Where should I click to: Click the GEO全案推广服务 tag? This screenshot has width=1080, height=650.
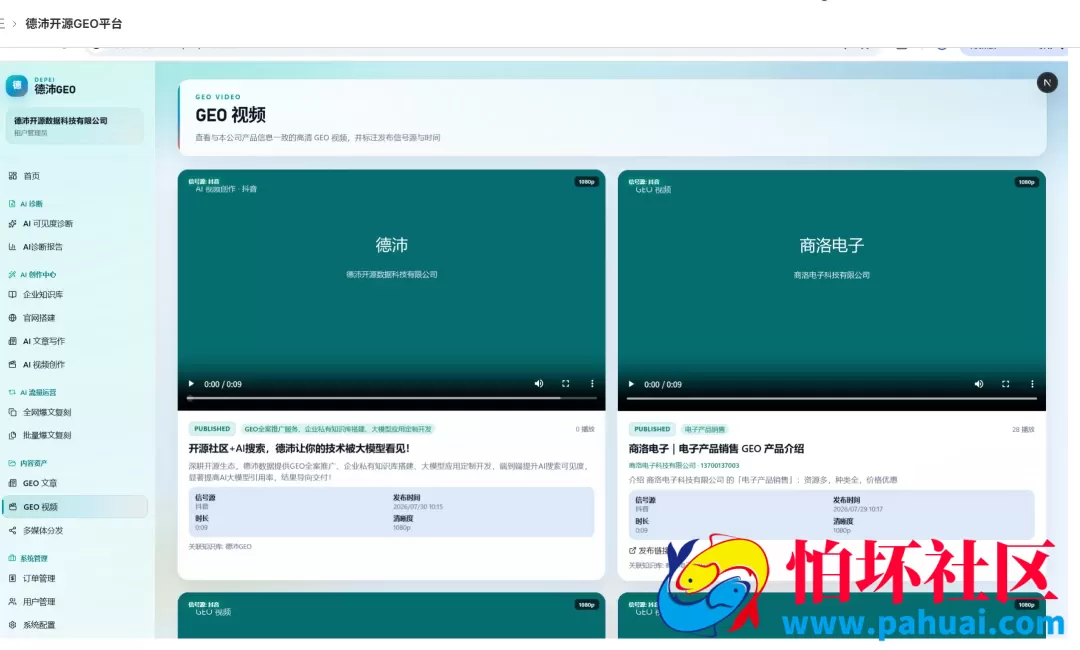(x=338, y=429)
